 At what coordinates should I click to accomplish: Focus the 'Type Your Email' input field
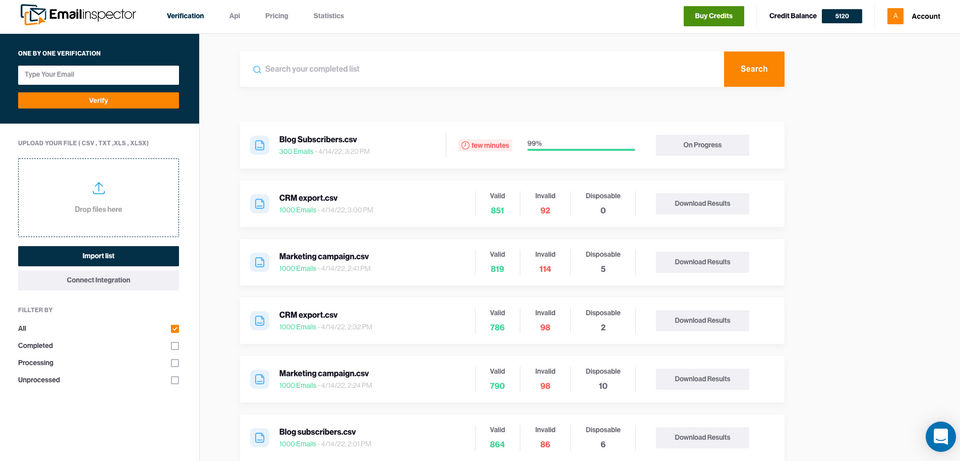click(98, 75)
